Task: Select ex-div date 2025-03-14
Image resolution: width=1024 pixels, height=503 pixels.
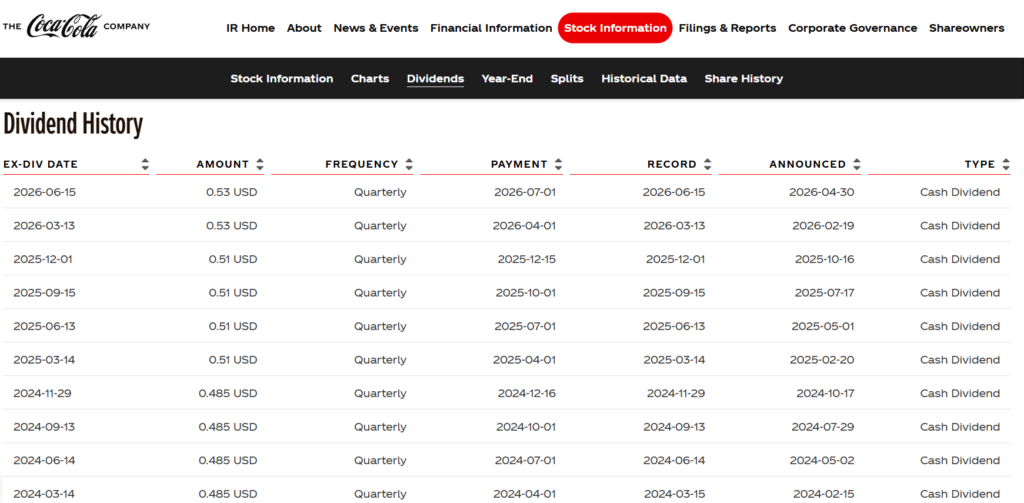Action: click(x=44, y=360)
